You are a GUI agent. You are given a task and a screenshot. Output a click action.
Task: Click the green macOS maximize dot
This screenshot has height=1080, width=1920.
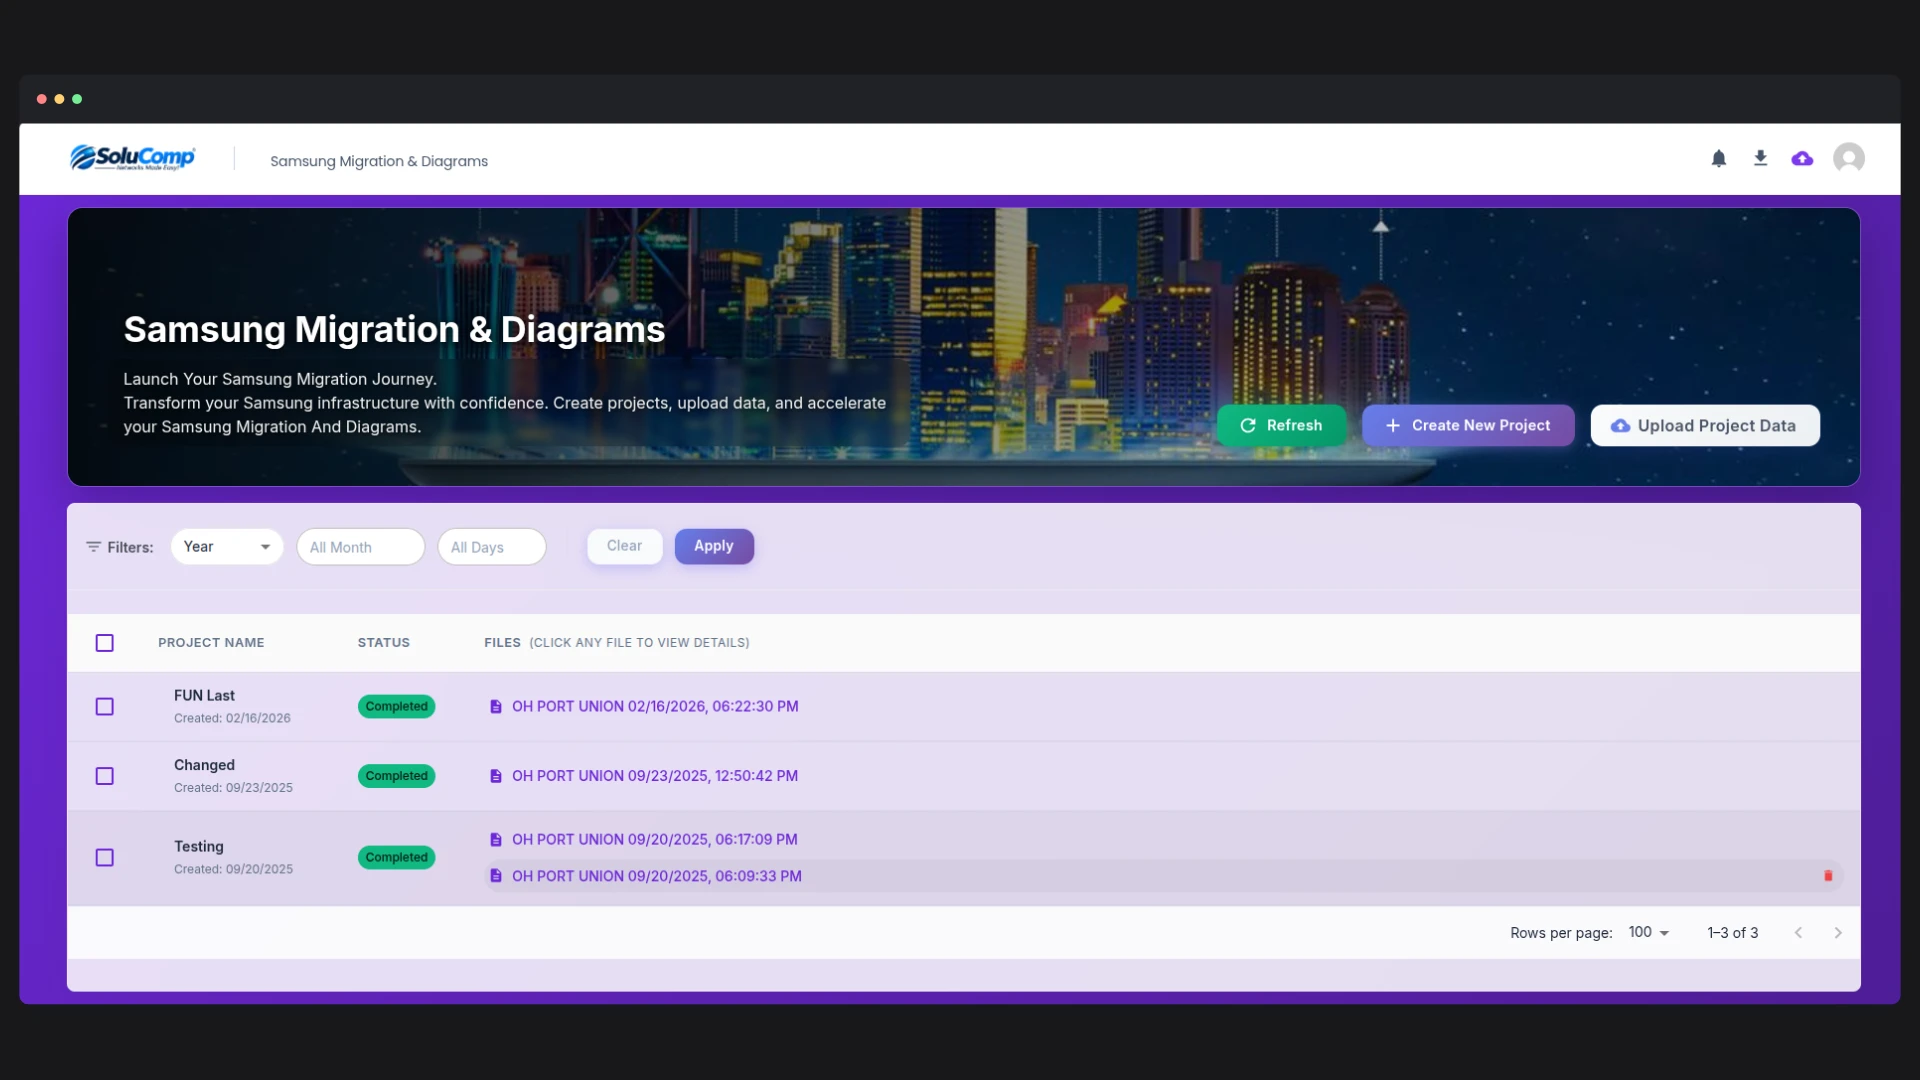77,99
